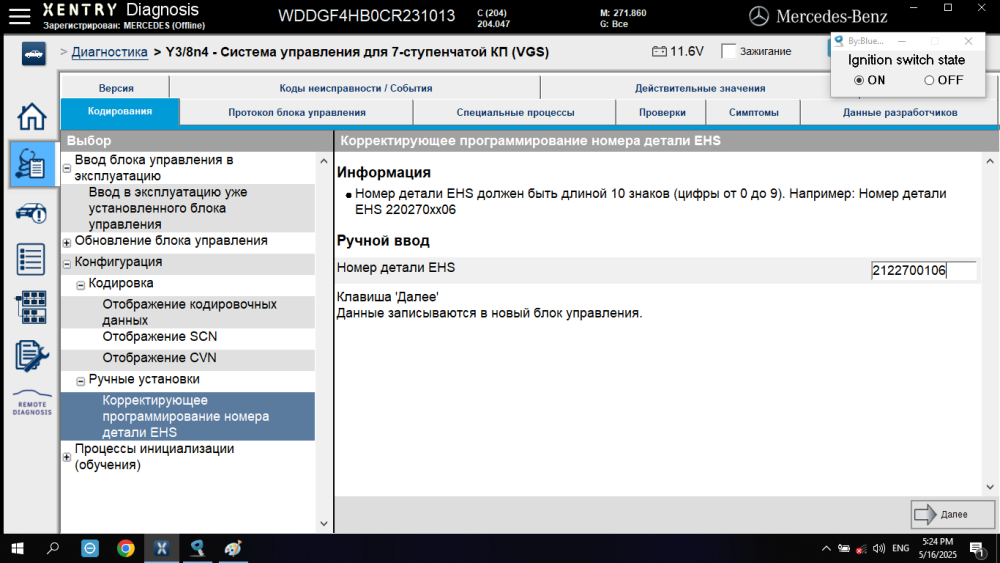Click tree panel scroll down arrow
Image resolution: width=1000 pixels, height=563 pixels.
[323, 523]
